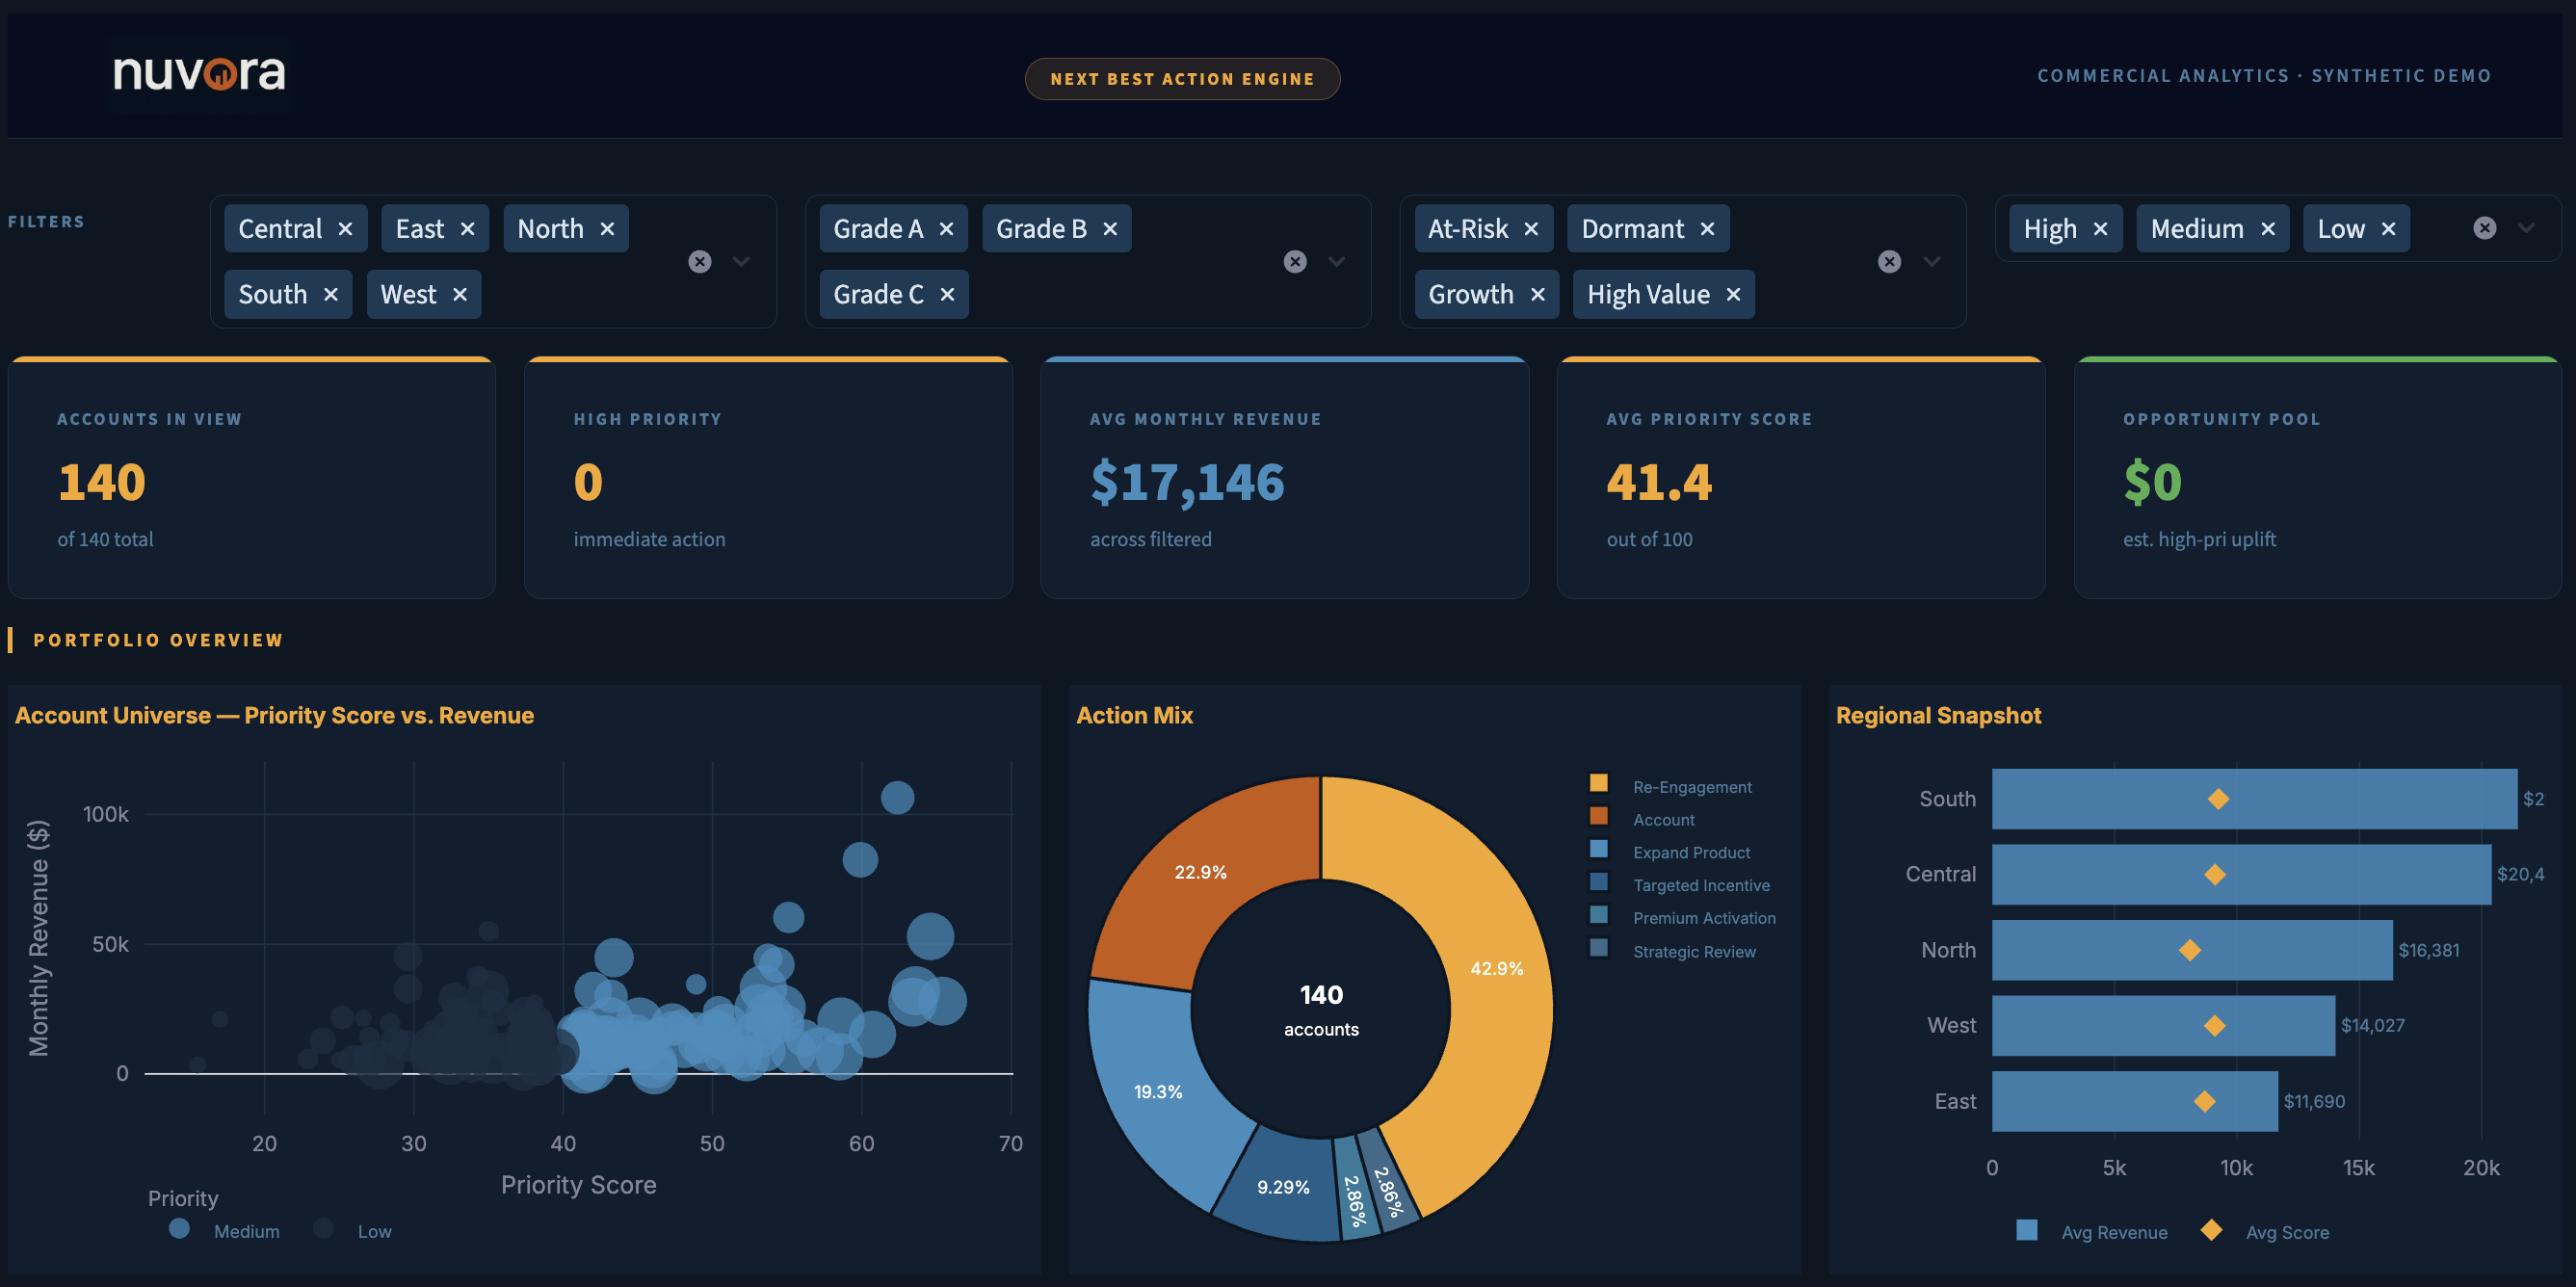Remove the High priority chip
2576x1287 pixels.
2100,229
